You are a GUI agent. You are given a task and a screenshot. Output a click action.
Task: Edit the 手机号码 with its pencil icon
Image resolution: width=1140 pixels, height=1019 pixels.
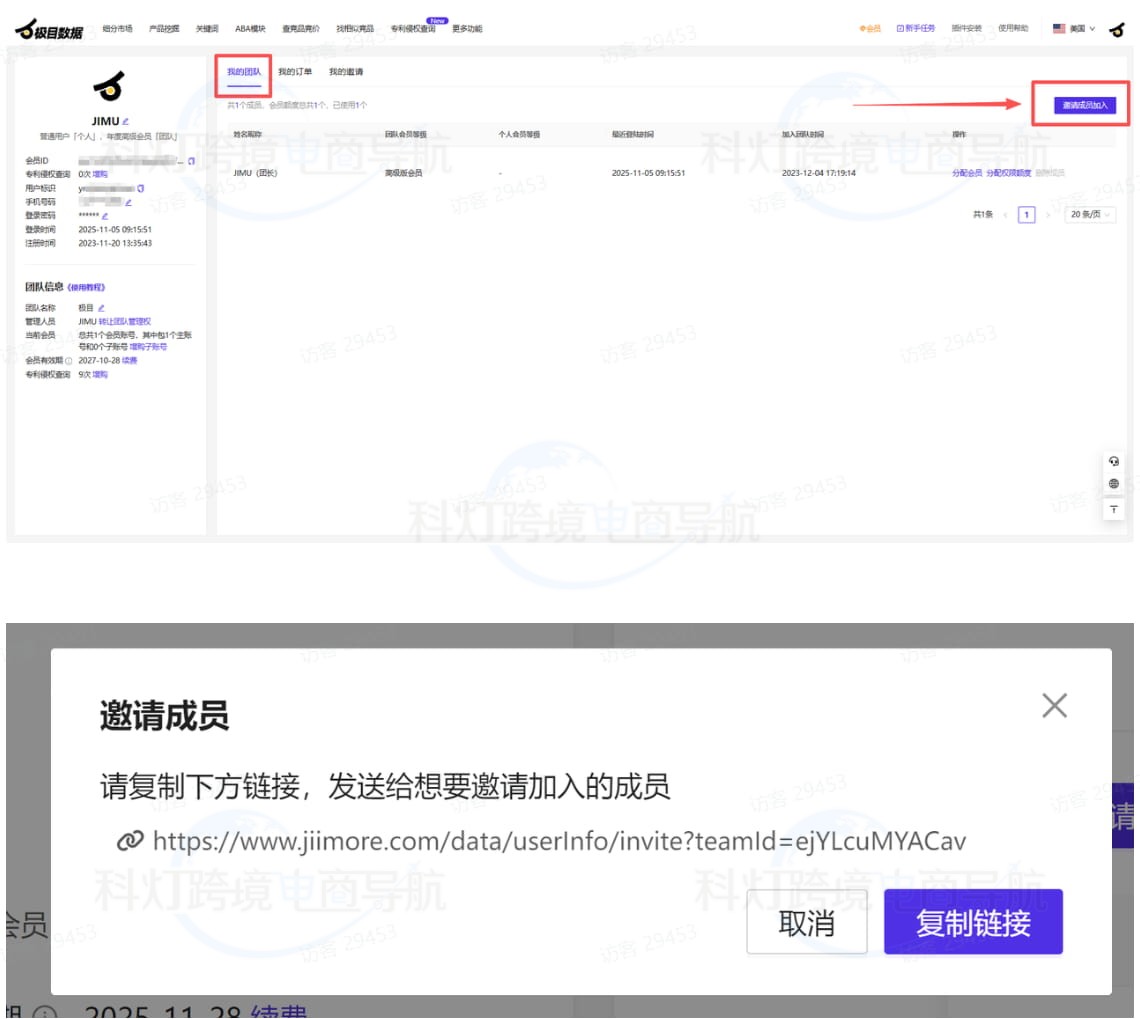(127, 203)
